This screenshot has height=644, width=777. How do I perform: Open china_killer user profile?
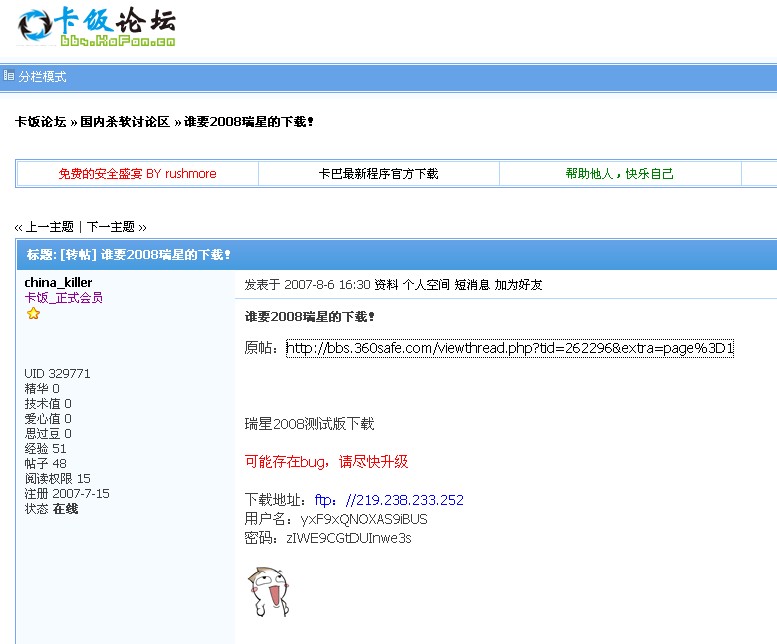coord(58,282)
